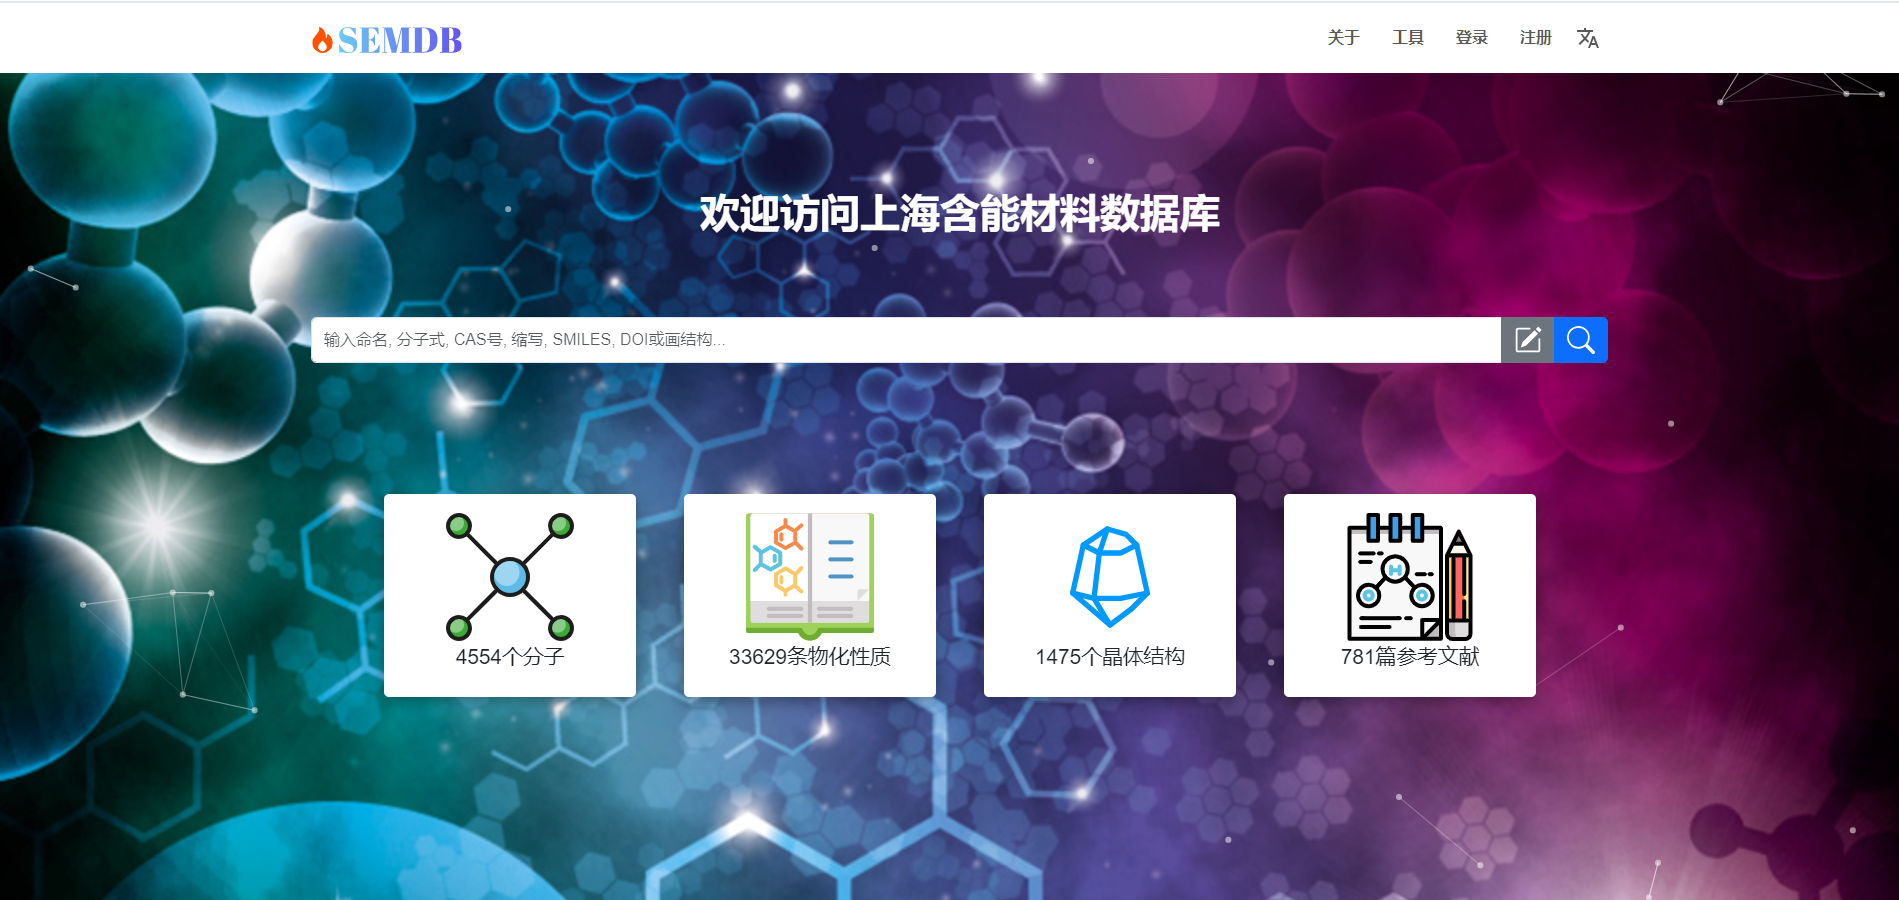Open the draw structure editor button
The image size is (1899, 900).
[x=1527, y=340]
